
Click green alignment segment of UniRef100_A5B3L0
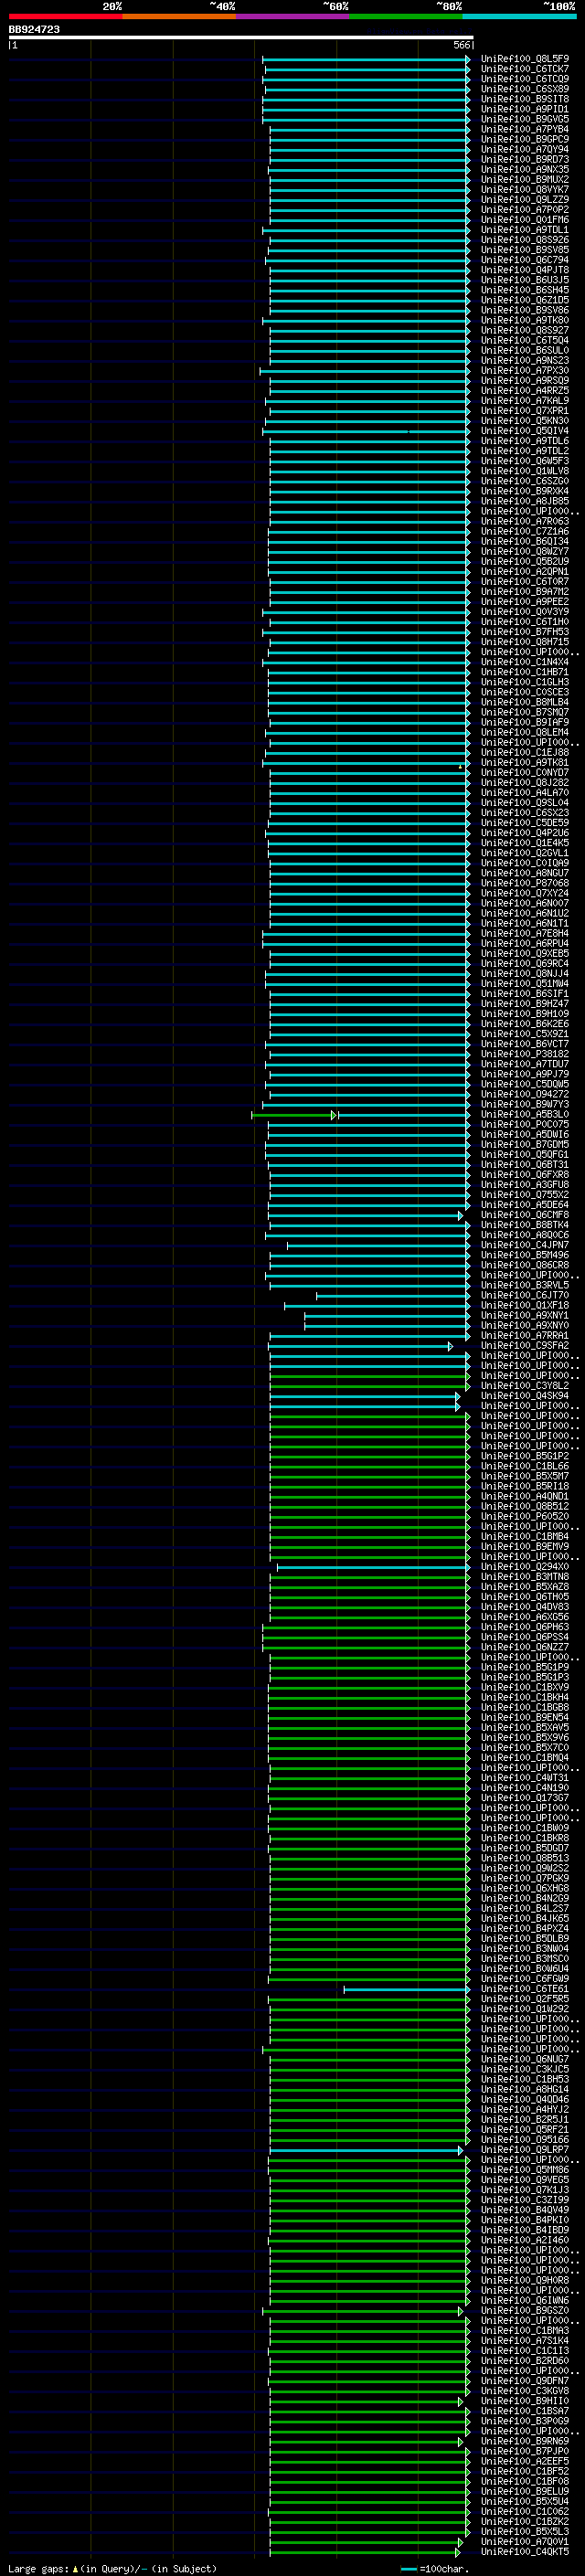[293, 1114]
